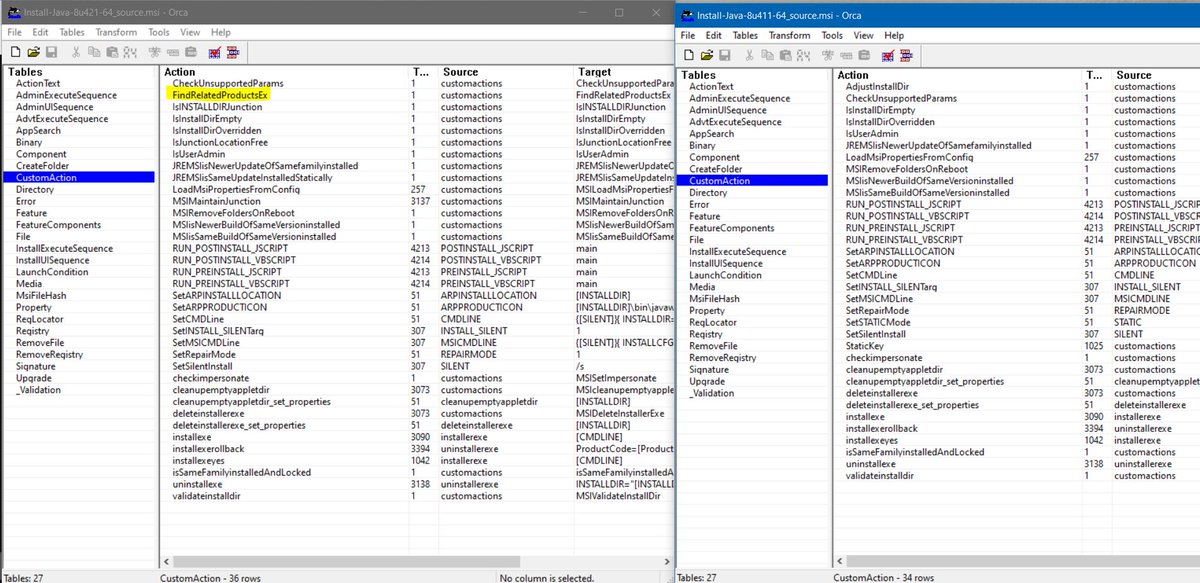The image size is (1200, 583).
Task: Select ActionText table in 8u421 window
Action: [x=38, y=84]
